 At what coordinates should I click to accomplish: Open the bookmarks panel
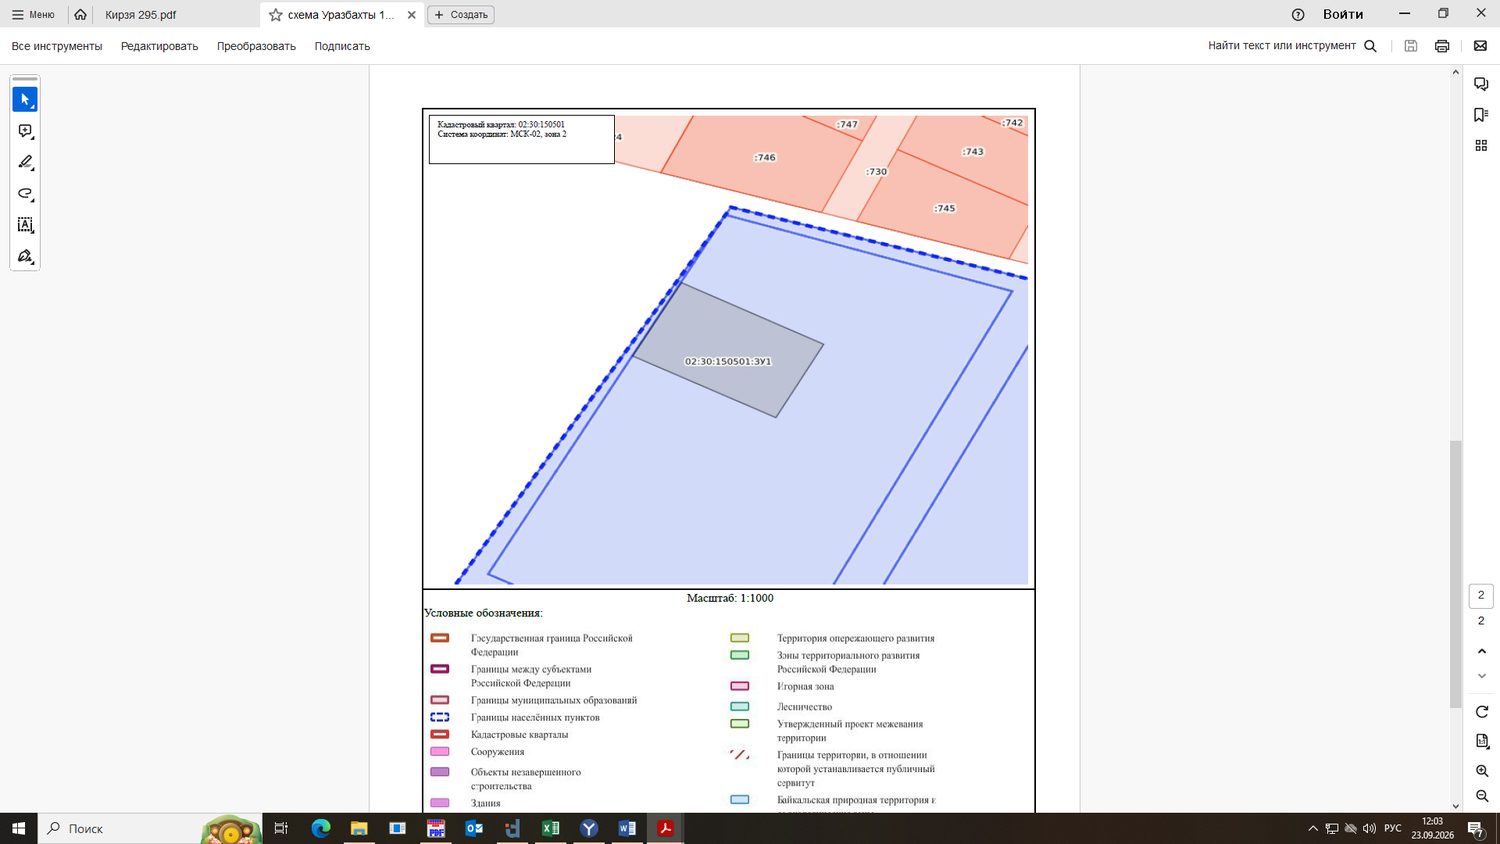[1481, 115]
